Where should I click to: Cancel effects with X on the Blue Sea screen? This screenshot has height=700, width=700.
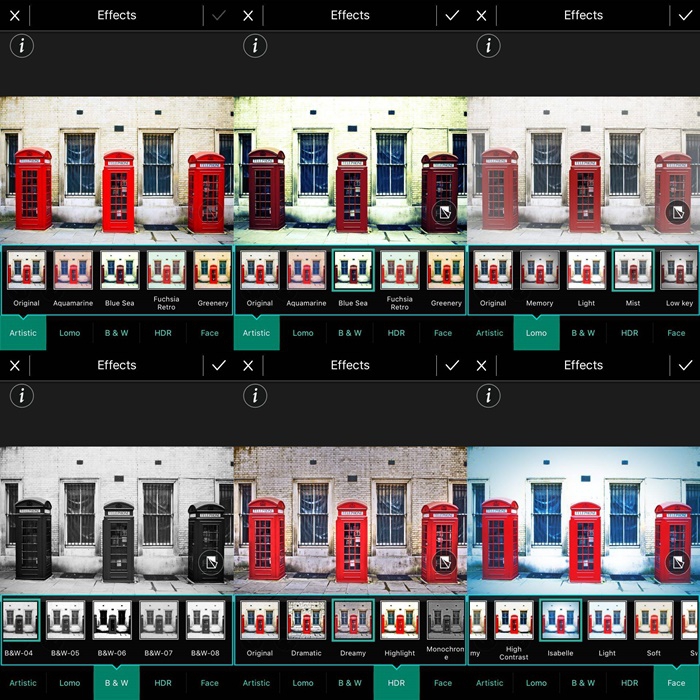248,16
